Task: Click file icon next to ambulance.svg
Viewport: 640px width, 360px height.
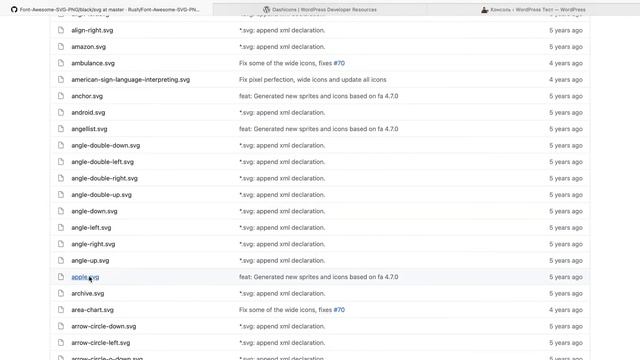Action: (x=61, y=63)
